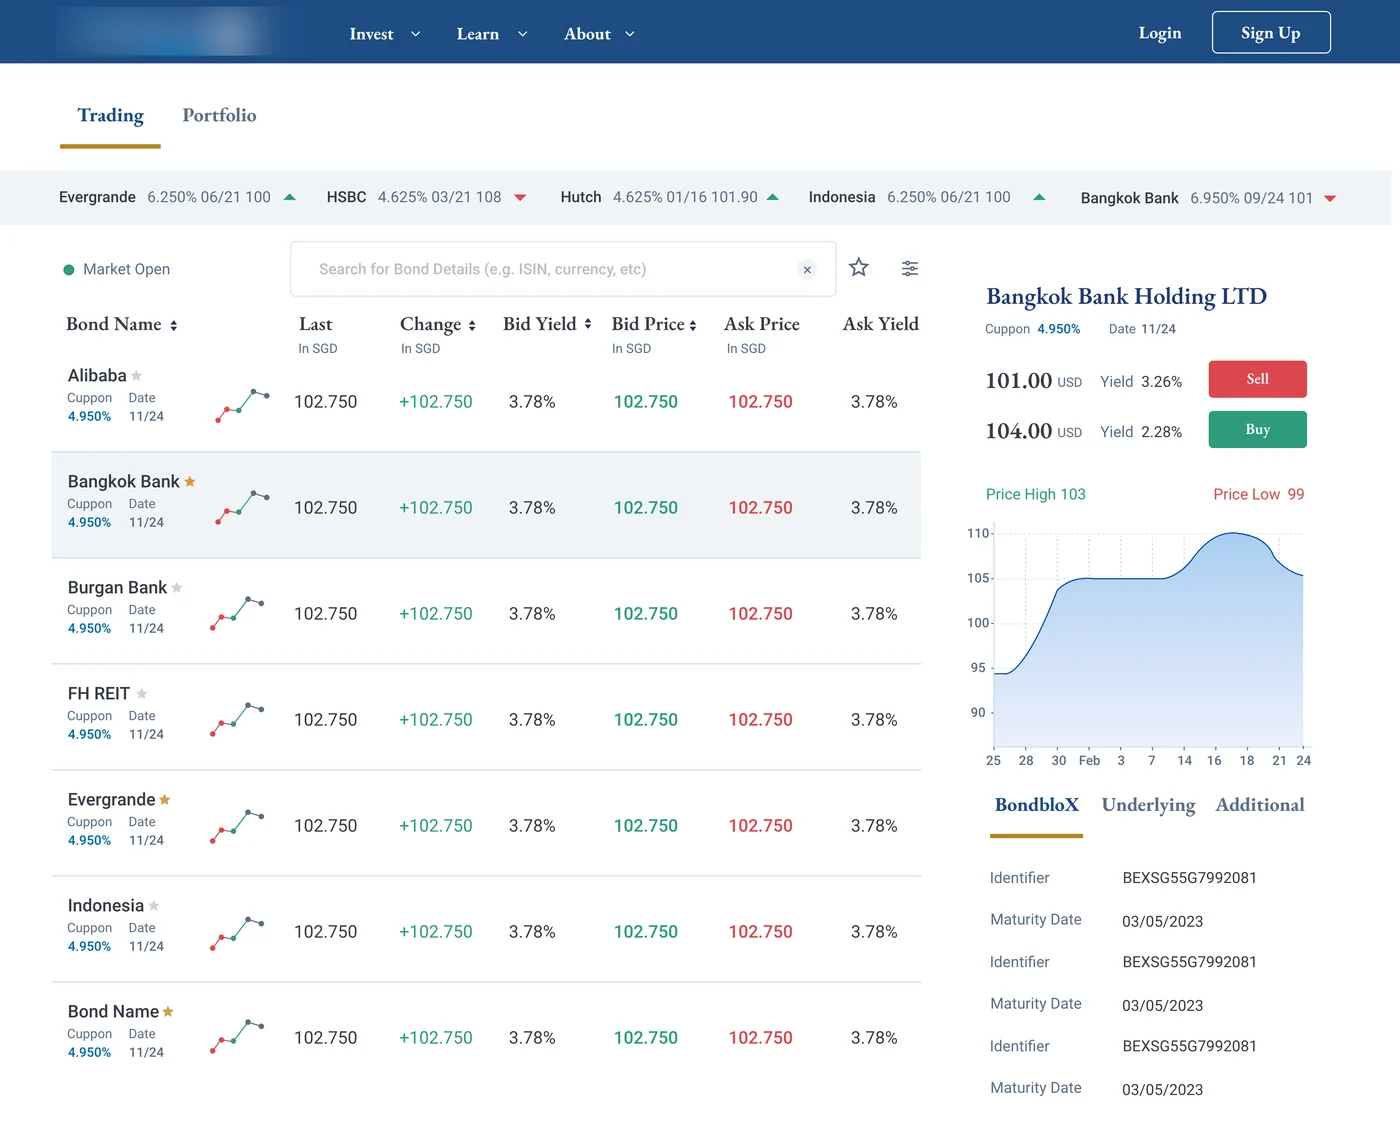Open the filter settings sliders icon
This screenshot has width=1400, height=1130.
coord(910,268)
